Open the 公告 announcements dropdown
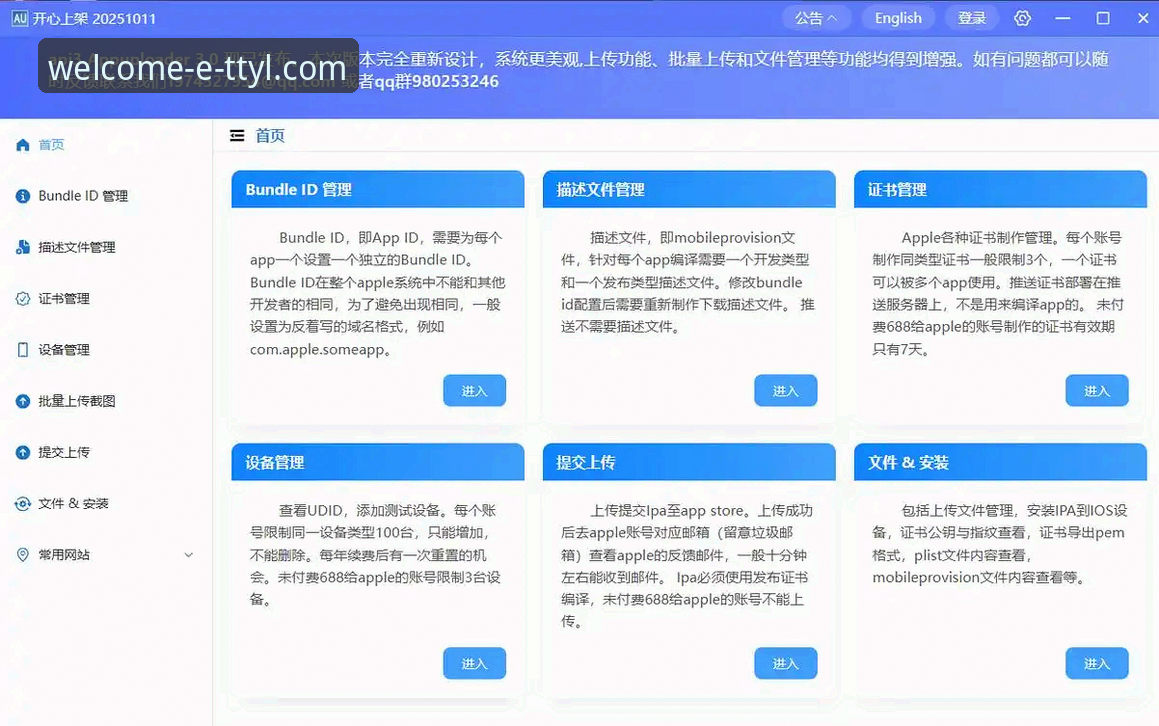This screenshot has height=726, width=1159. [817, 17]
